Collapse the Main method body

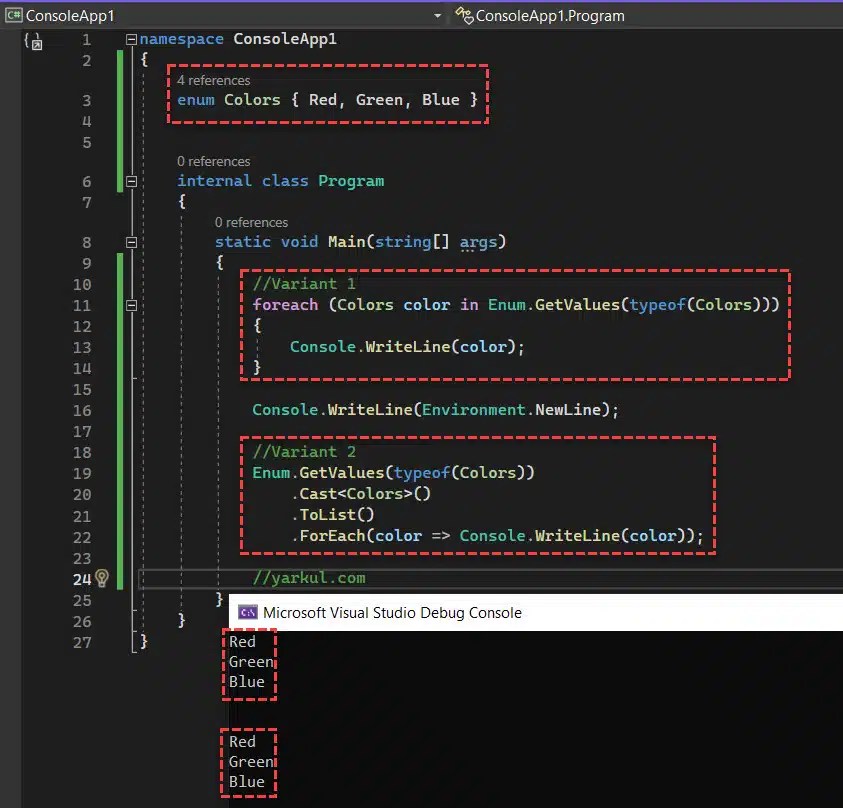[x=131, y=241]
